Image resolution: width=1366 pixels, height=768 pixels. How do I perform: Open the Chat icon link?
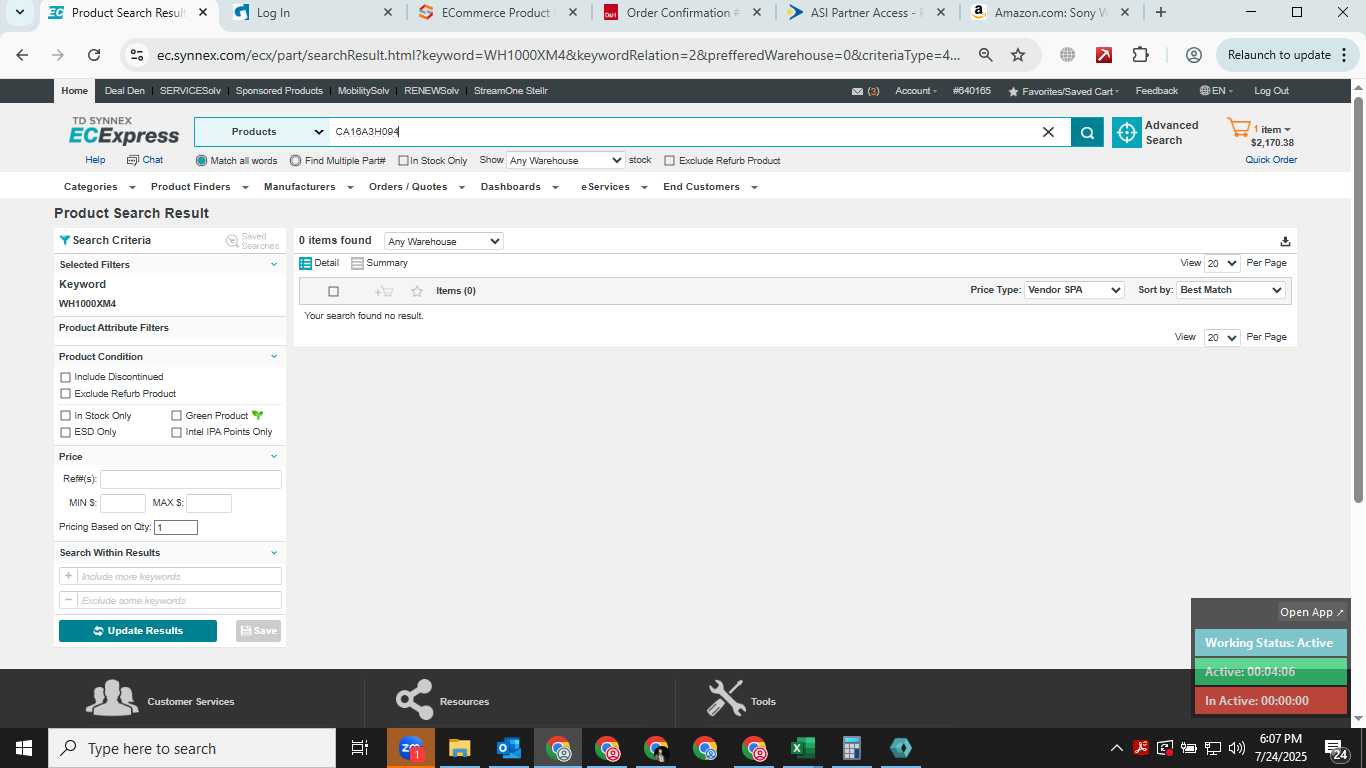coord(133,160)
